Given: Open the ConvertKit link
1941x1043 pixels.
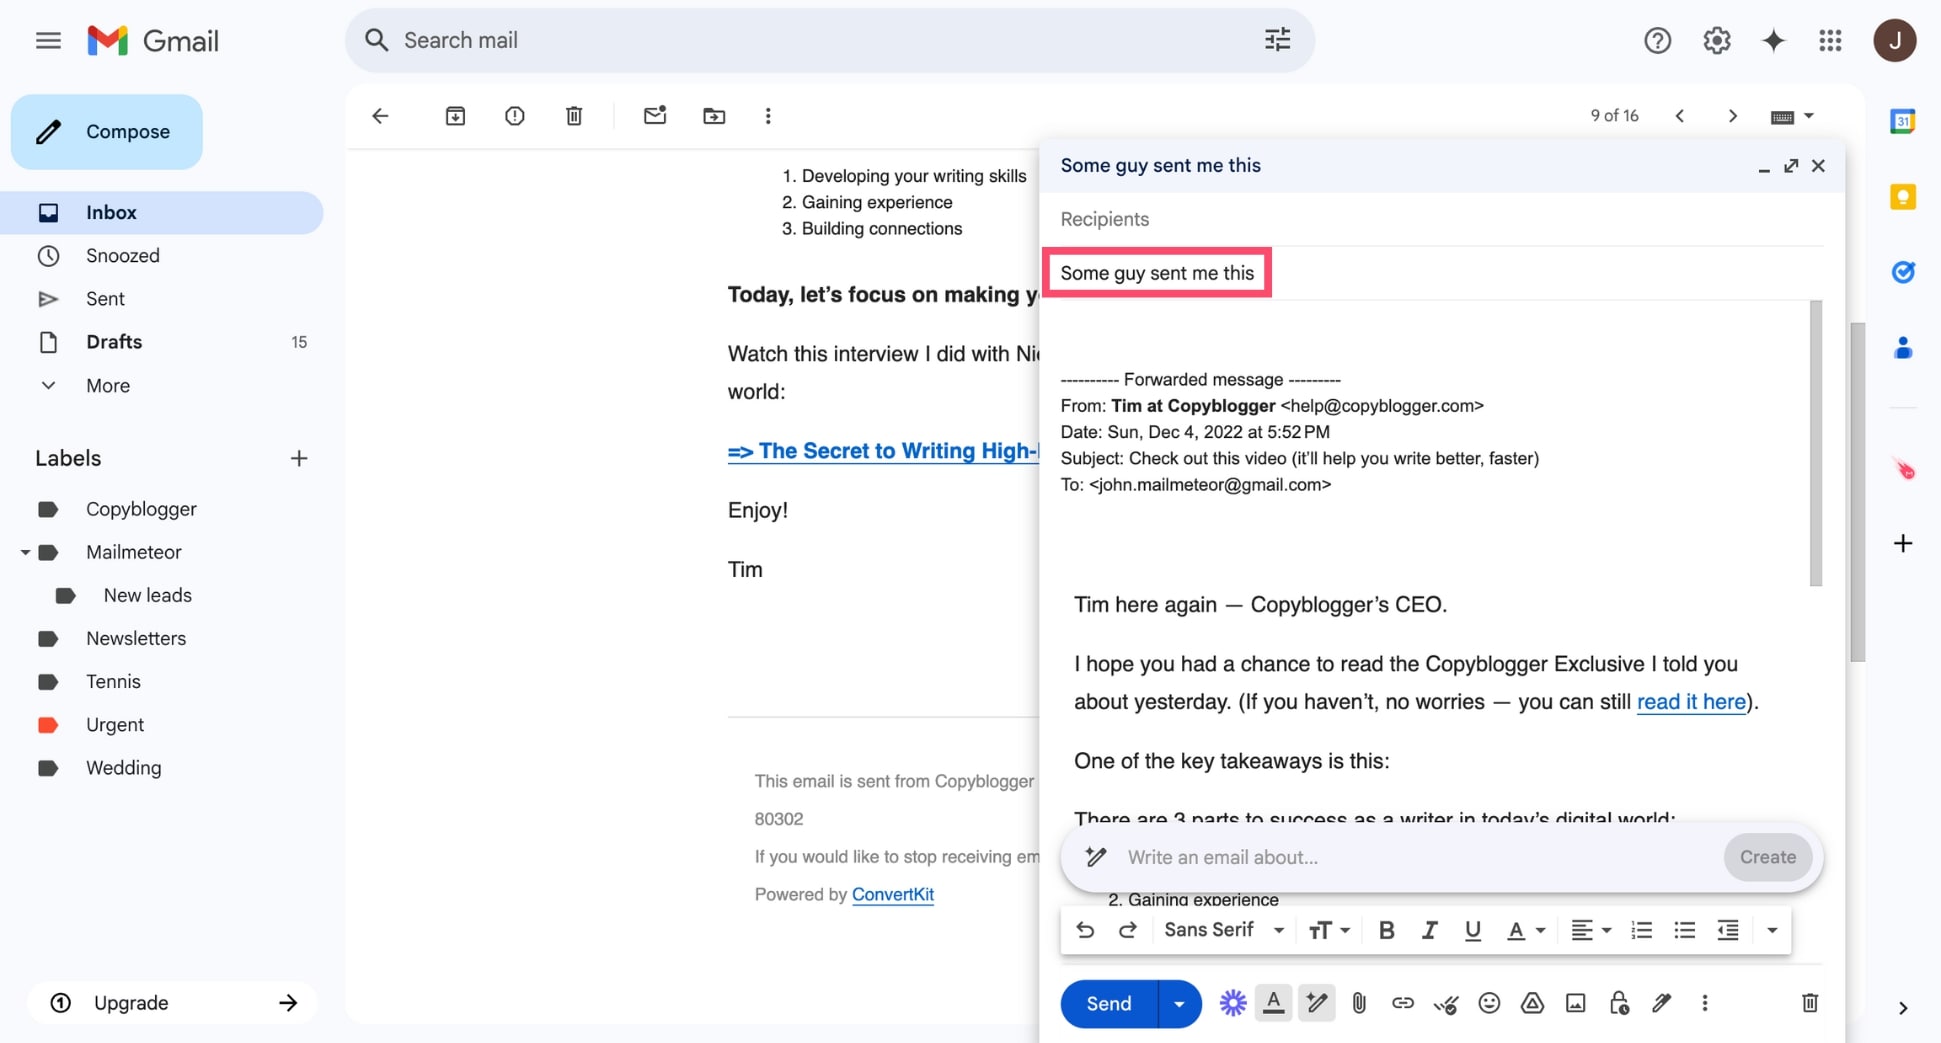Looking at the screenshot, I should (892, 895).
